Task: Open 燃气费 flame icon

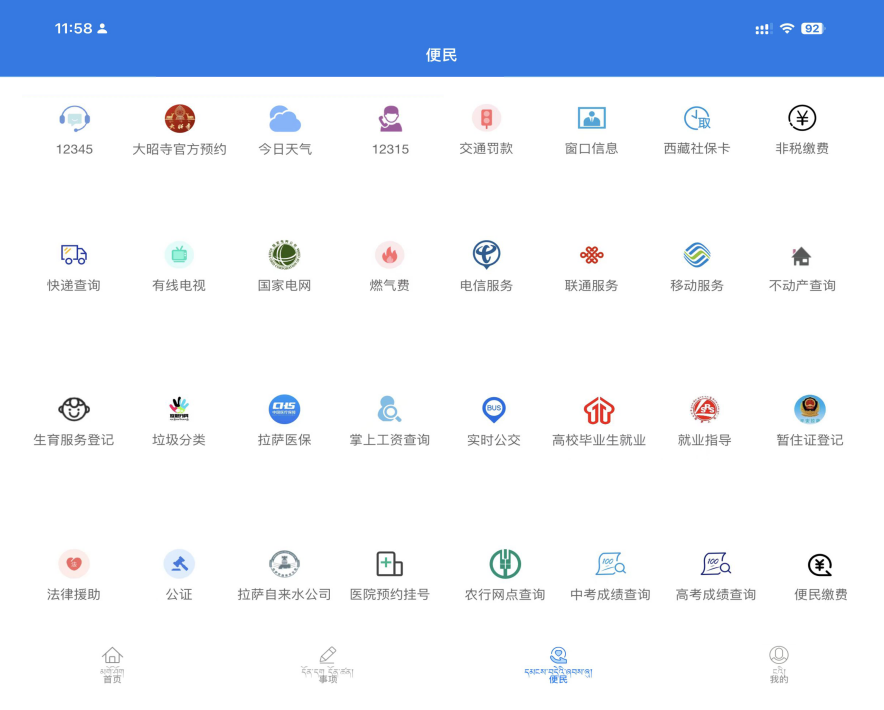Action: click(390, 255)
